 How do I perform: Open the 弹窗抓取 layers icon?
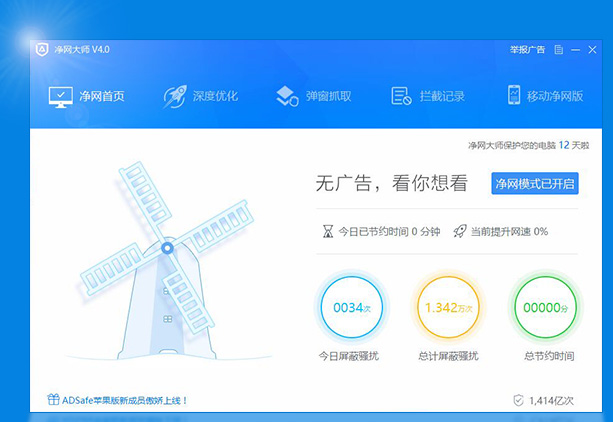[x=287, y=96]
